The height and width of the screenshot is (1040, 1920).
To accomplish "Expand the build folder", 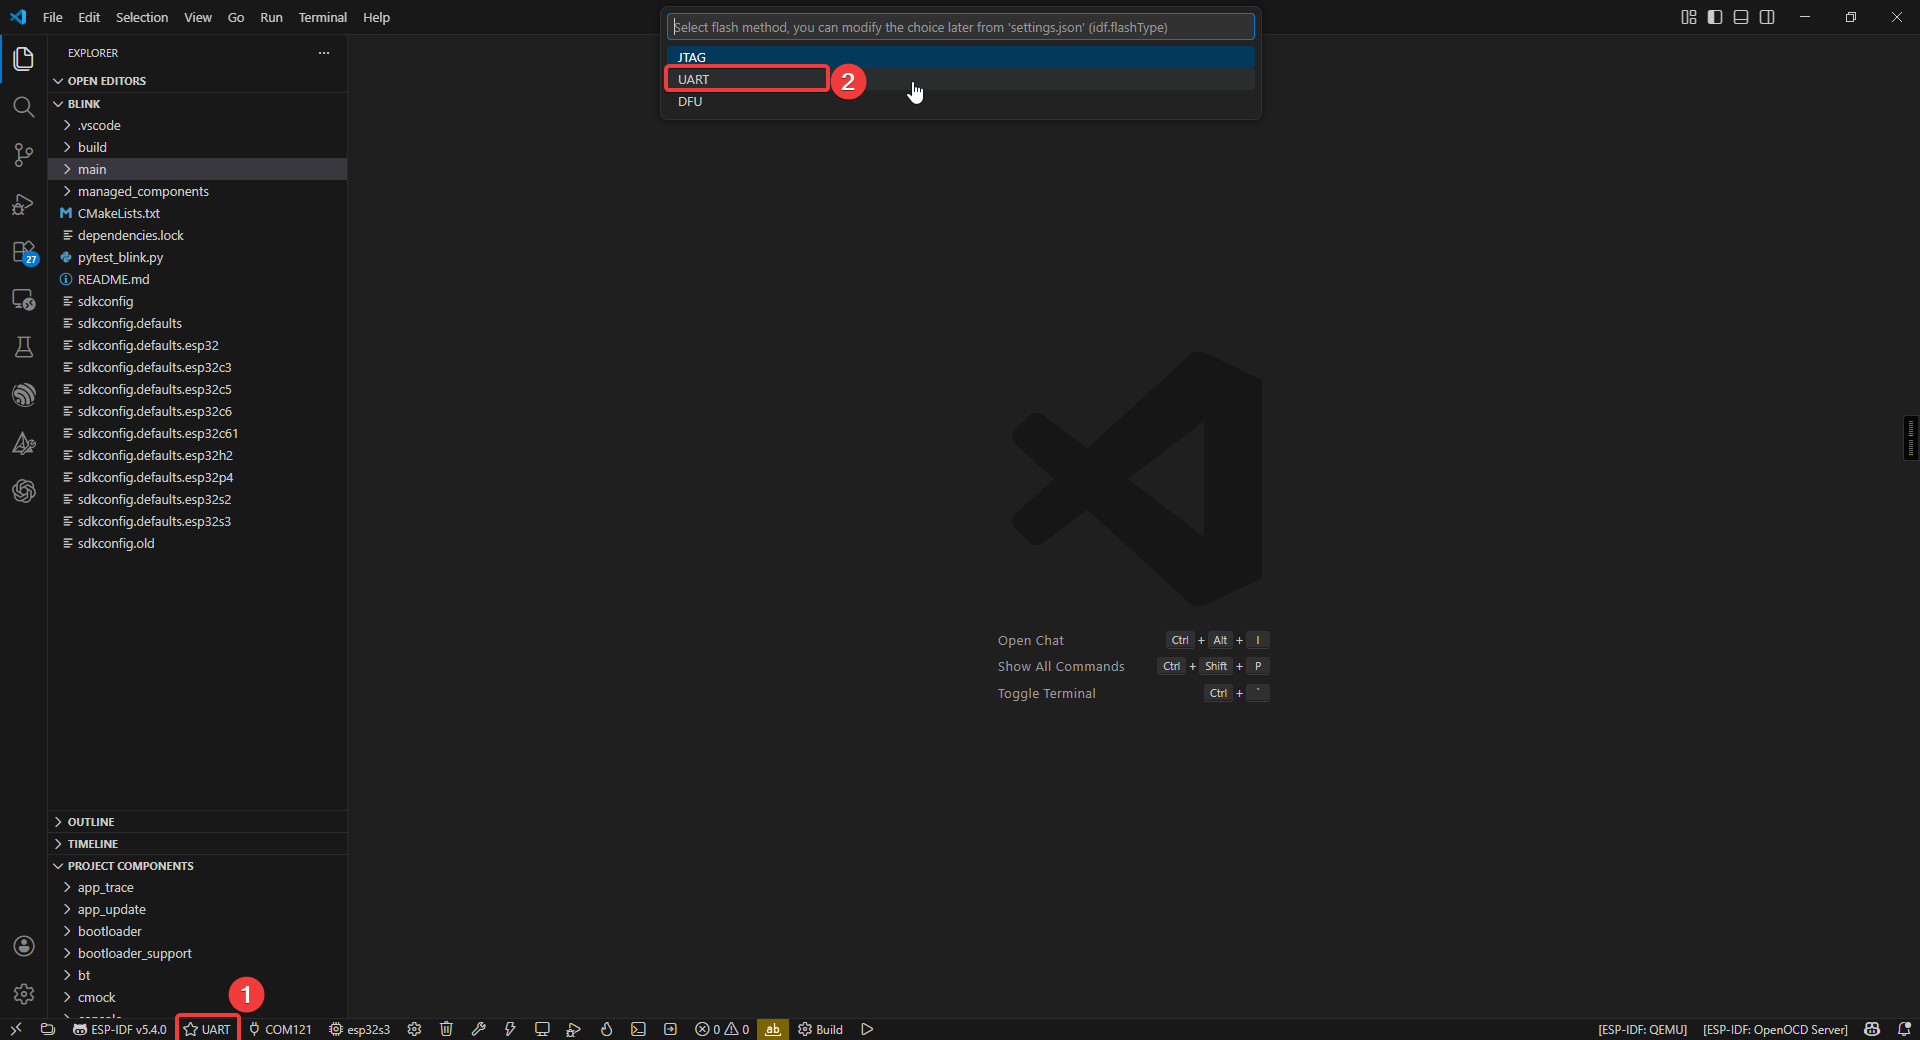I will click(x=197, y=147).
